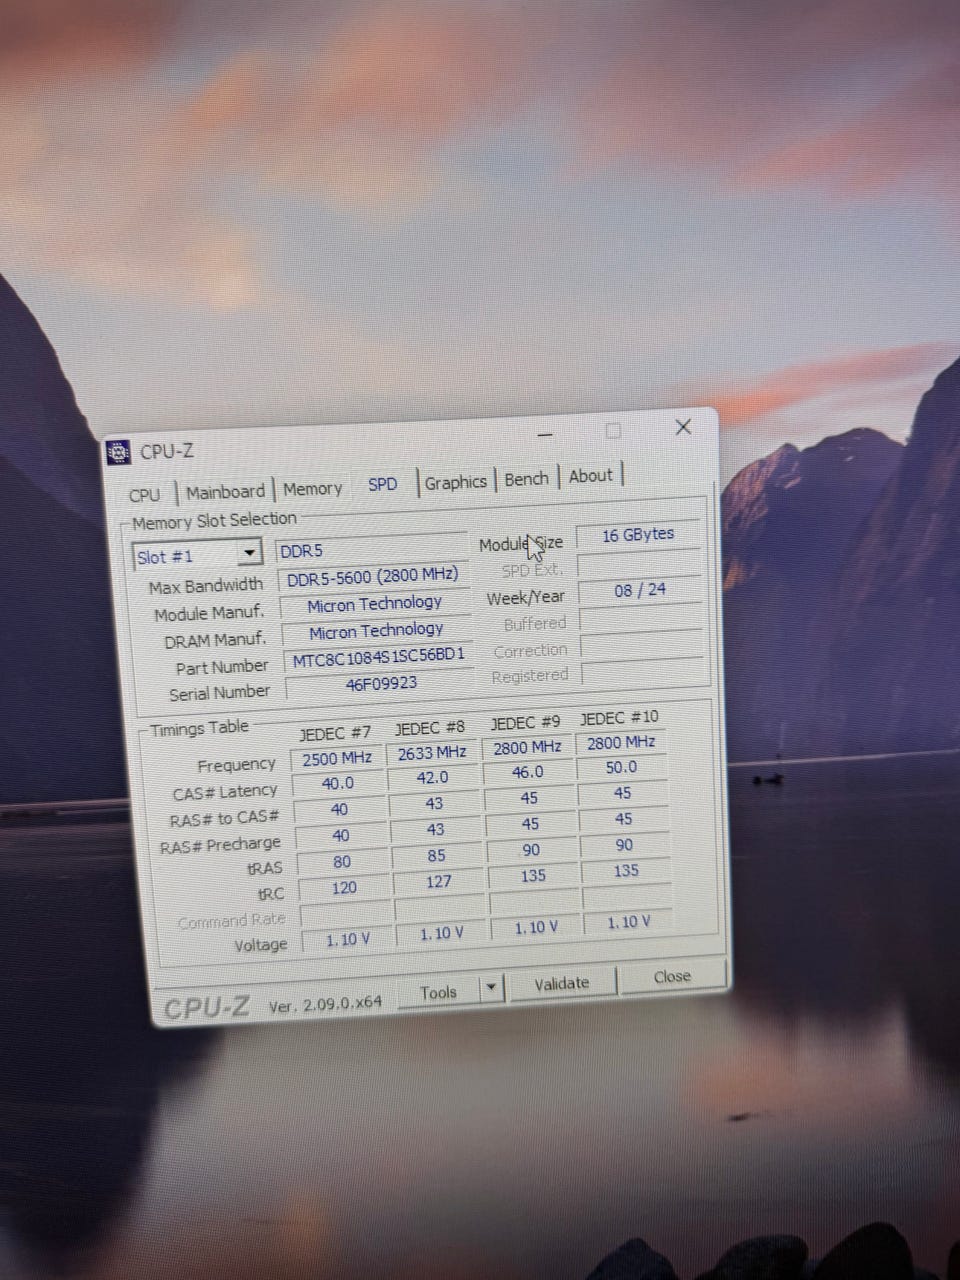Click the CAS# Latency 46.0 cell

(x=528, y=772)
